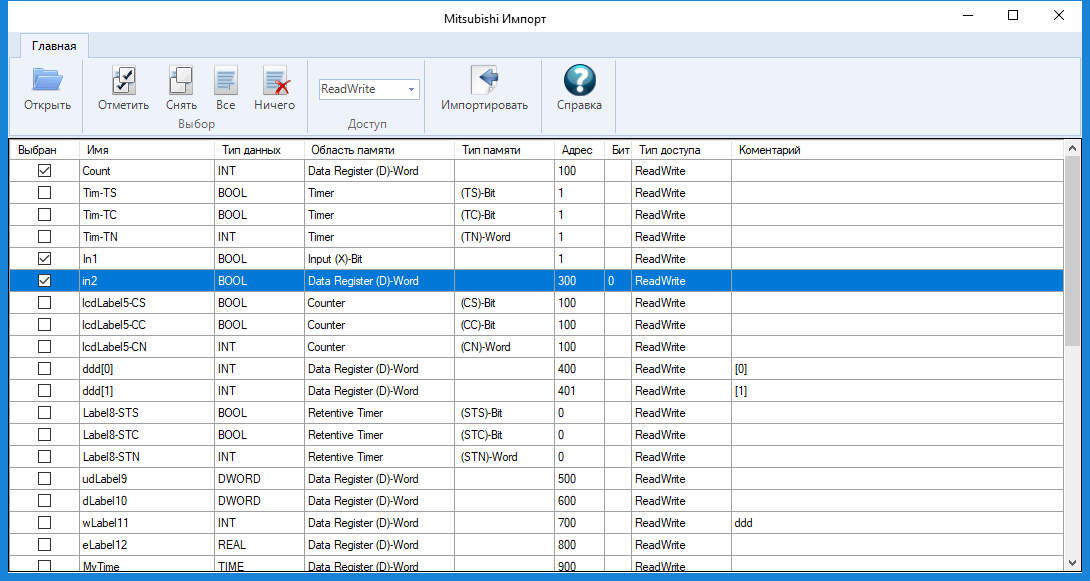Click the Input (X)-Bit memory area cell
1090x581 pixels.
click(x=380, y=259)
